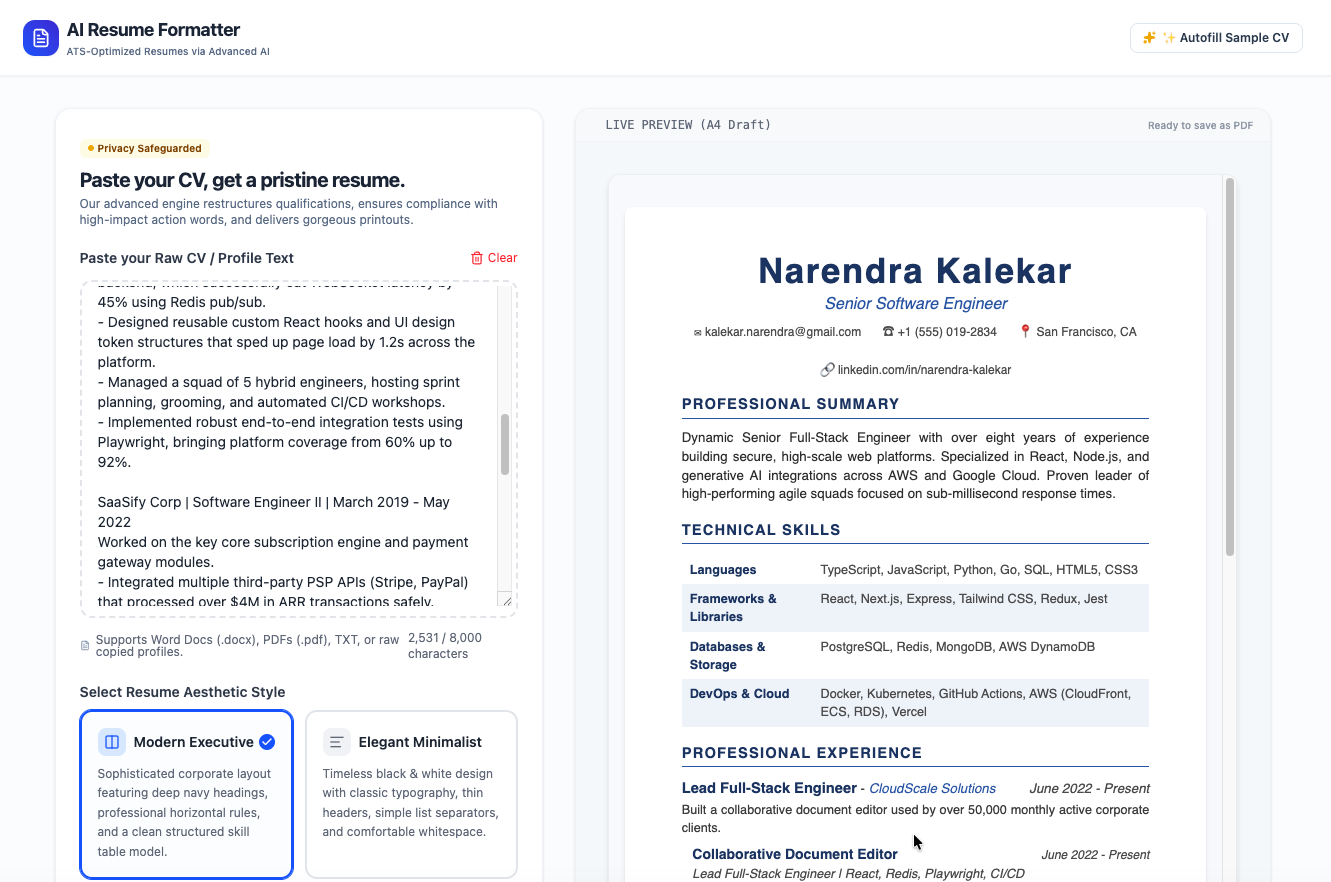This screenshot has width=1331, height=882.
Task: Click the envelope icon beside the email
Action: click(x=698, y=332)
